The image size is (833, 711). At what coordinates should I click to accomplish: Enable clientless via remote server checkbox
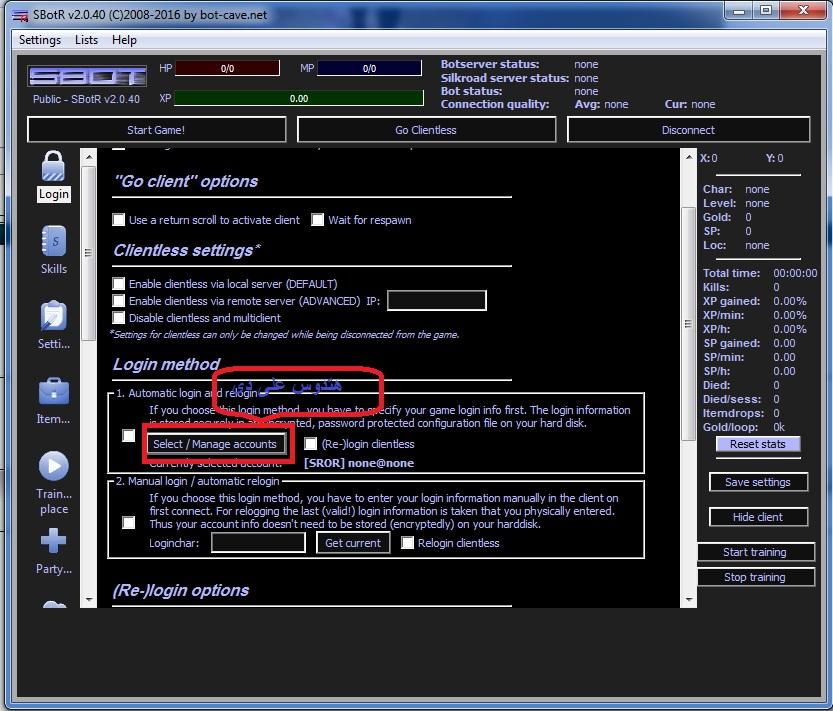click(118, 301)
